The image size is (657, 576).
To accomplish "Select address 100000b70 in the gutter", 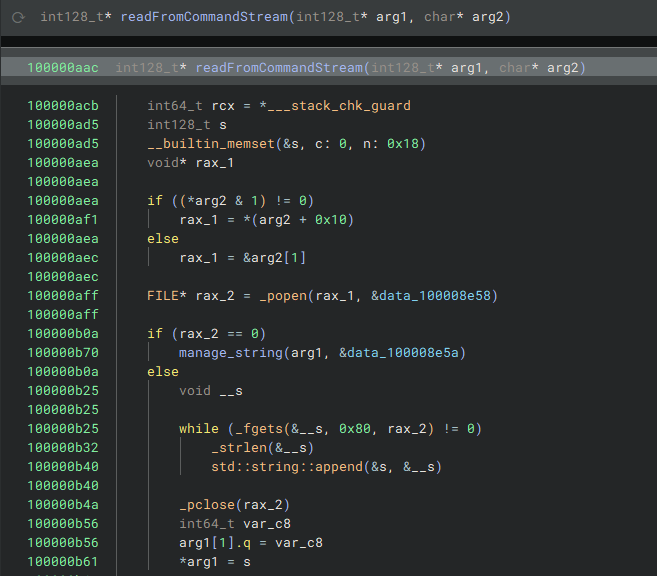I will 63,352.
